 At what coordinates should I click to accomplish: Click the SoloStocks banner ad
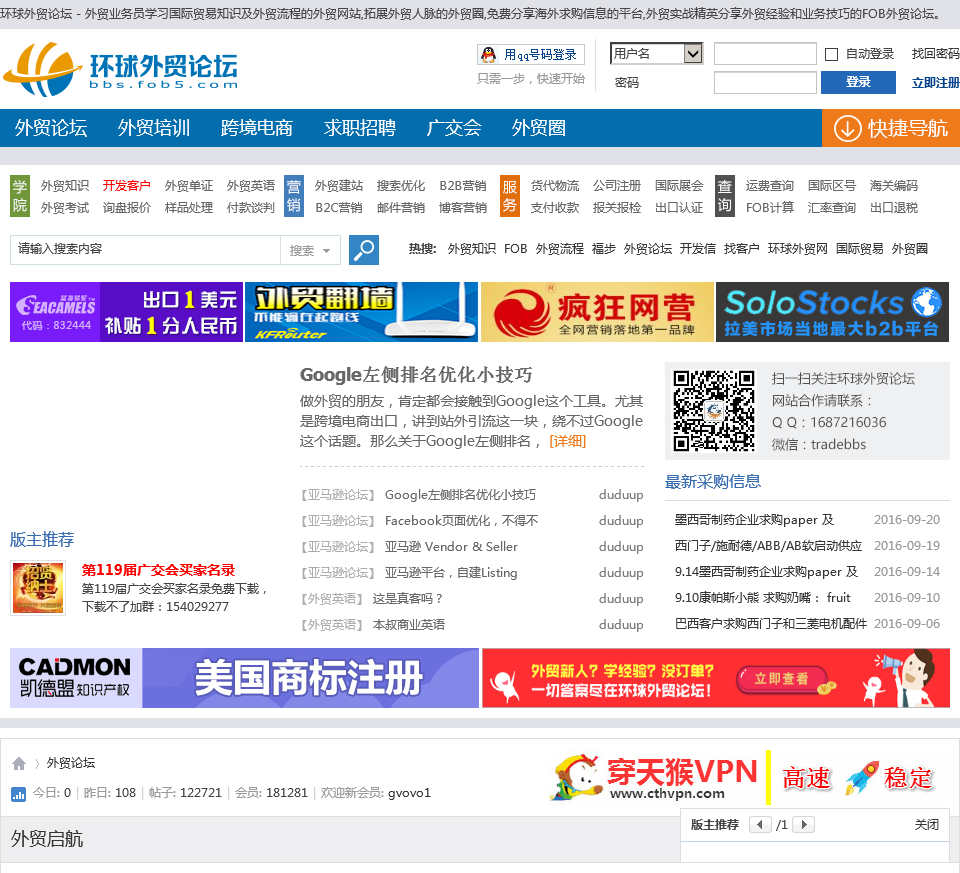pos(832,312)
